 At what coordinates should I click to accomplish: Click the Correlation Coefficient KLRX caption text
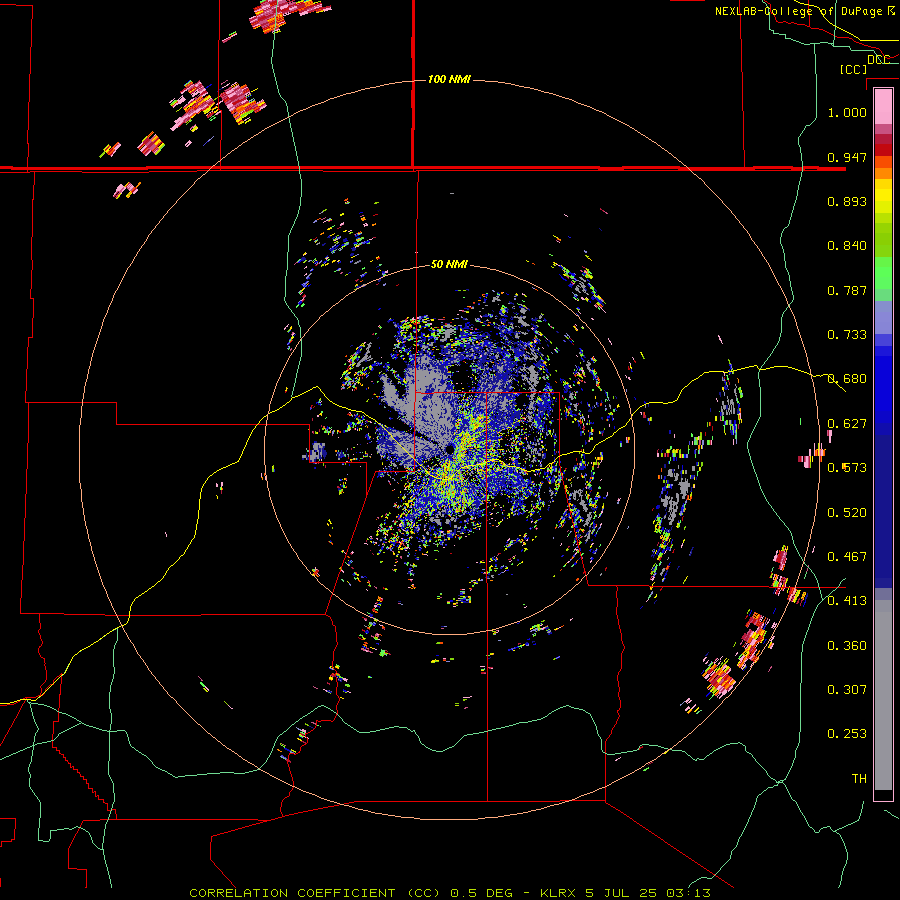pyautogui.click(x=450, y=893)
